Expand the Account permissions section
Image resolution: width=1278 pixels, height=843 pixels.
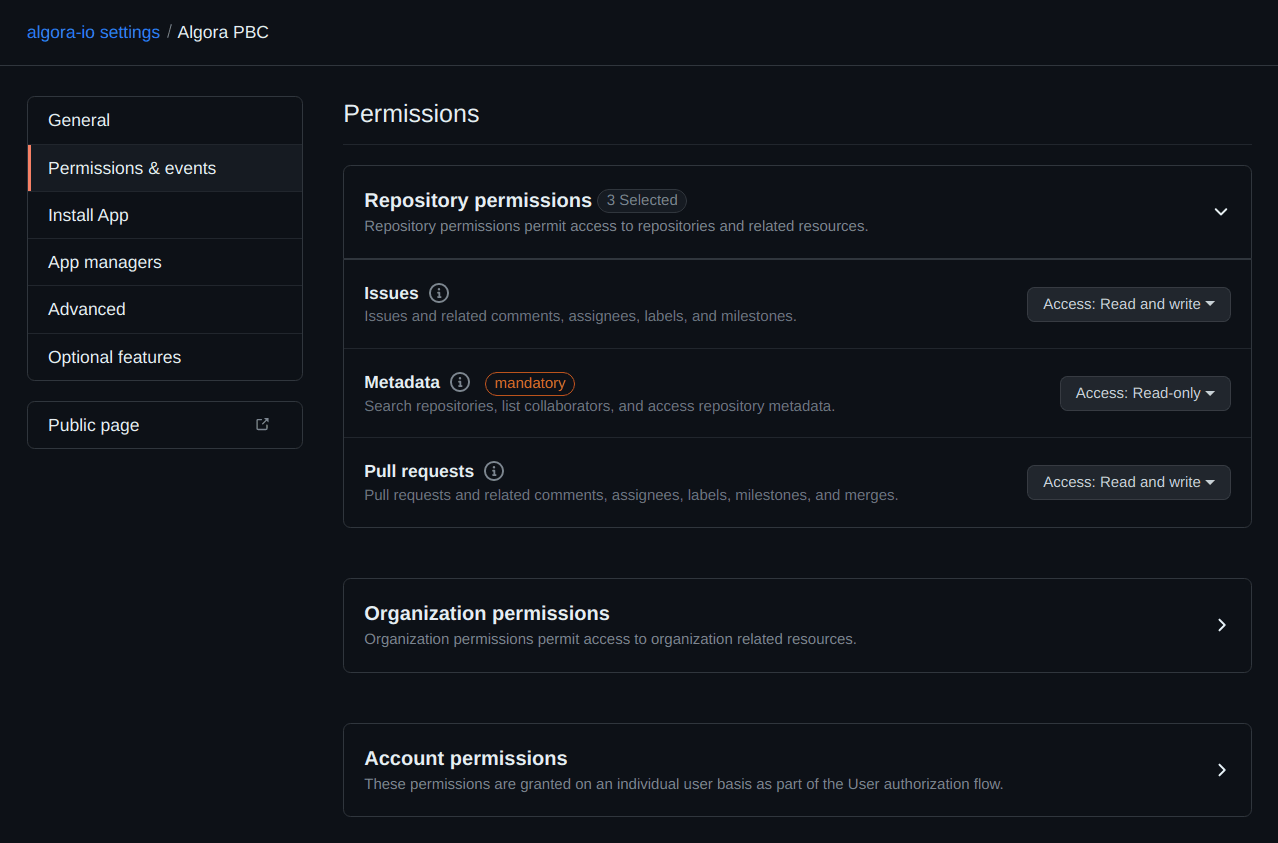[1221, 770]
